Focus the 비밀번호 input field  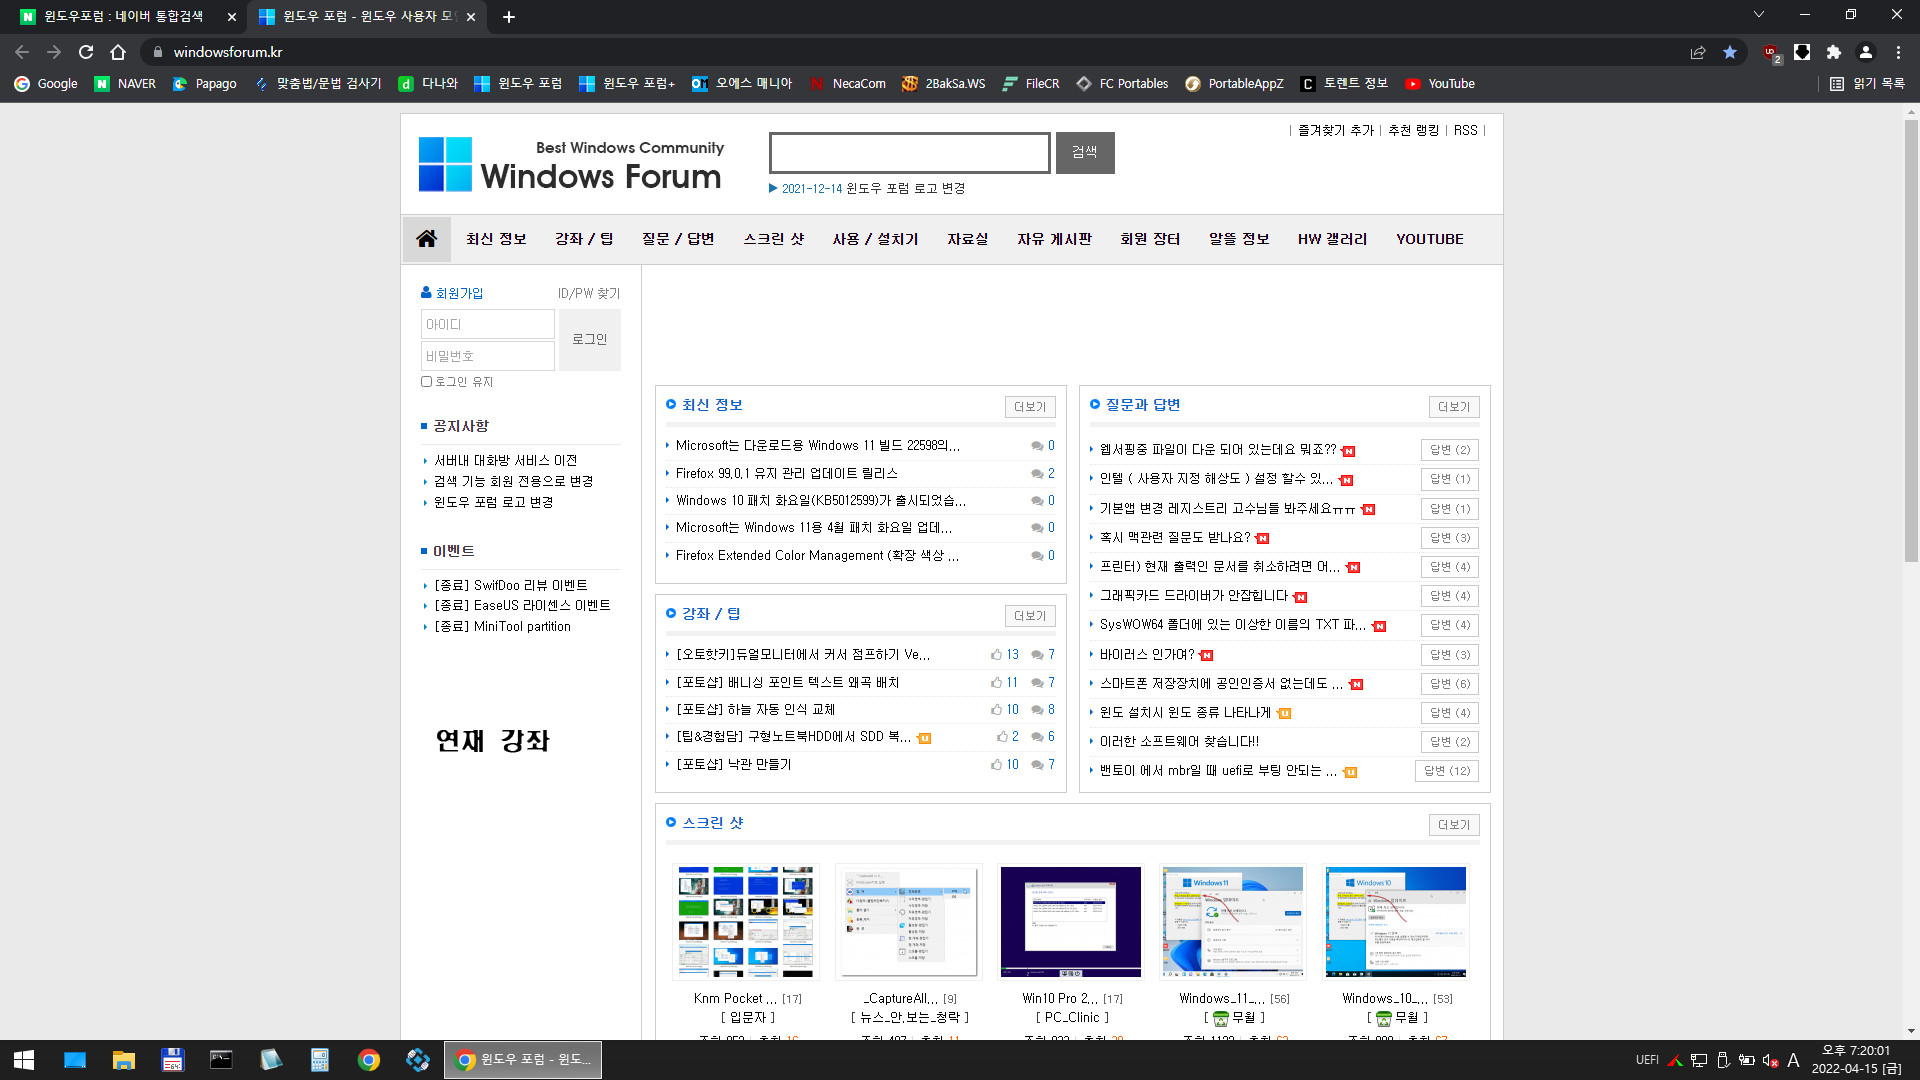(488, 355)
